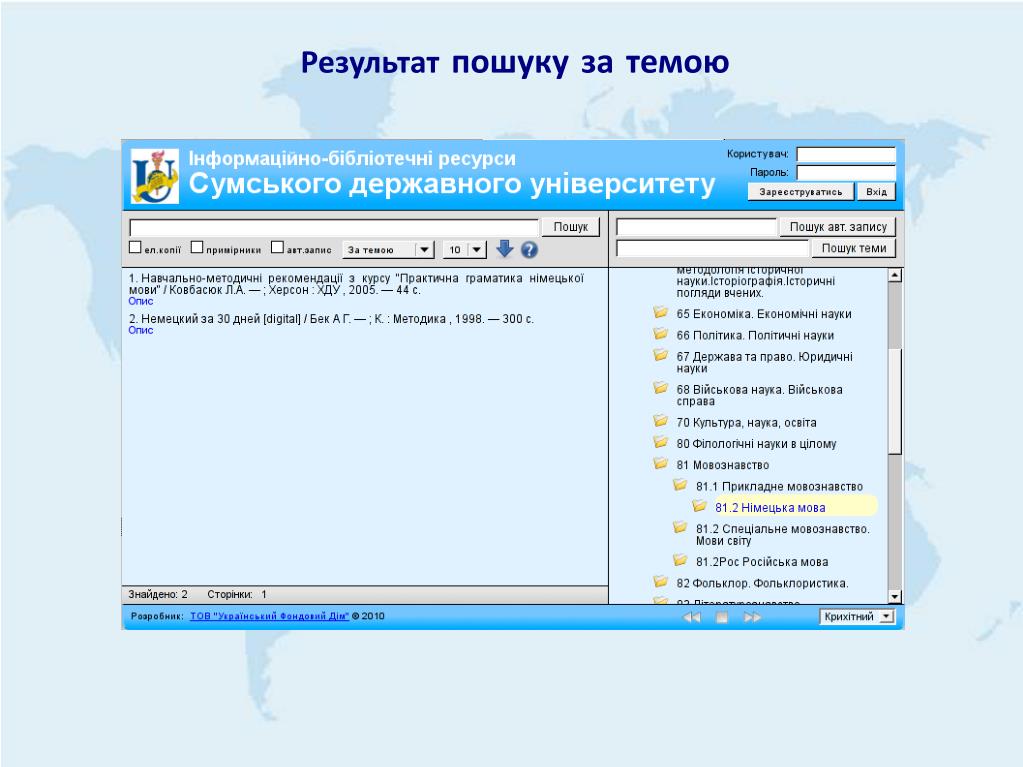The height and width of the screenshot is (767, 1023).
Task: Click folder icon for 70 Культура
Action: [x=660, y=421]
